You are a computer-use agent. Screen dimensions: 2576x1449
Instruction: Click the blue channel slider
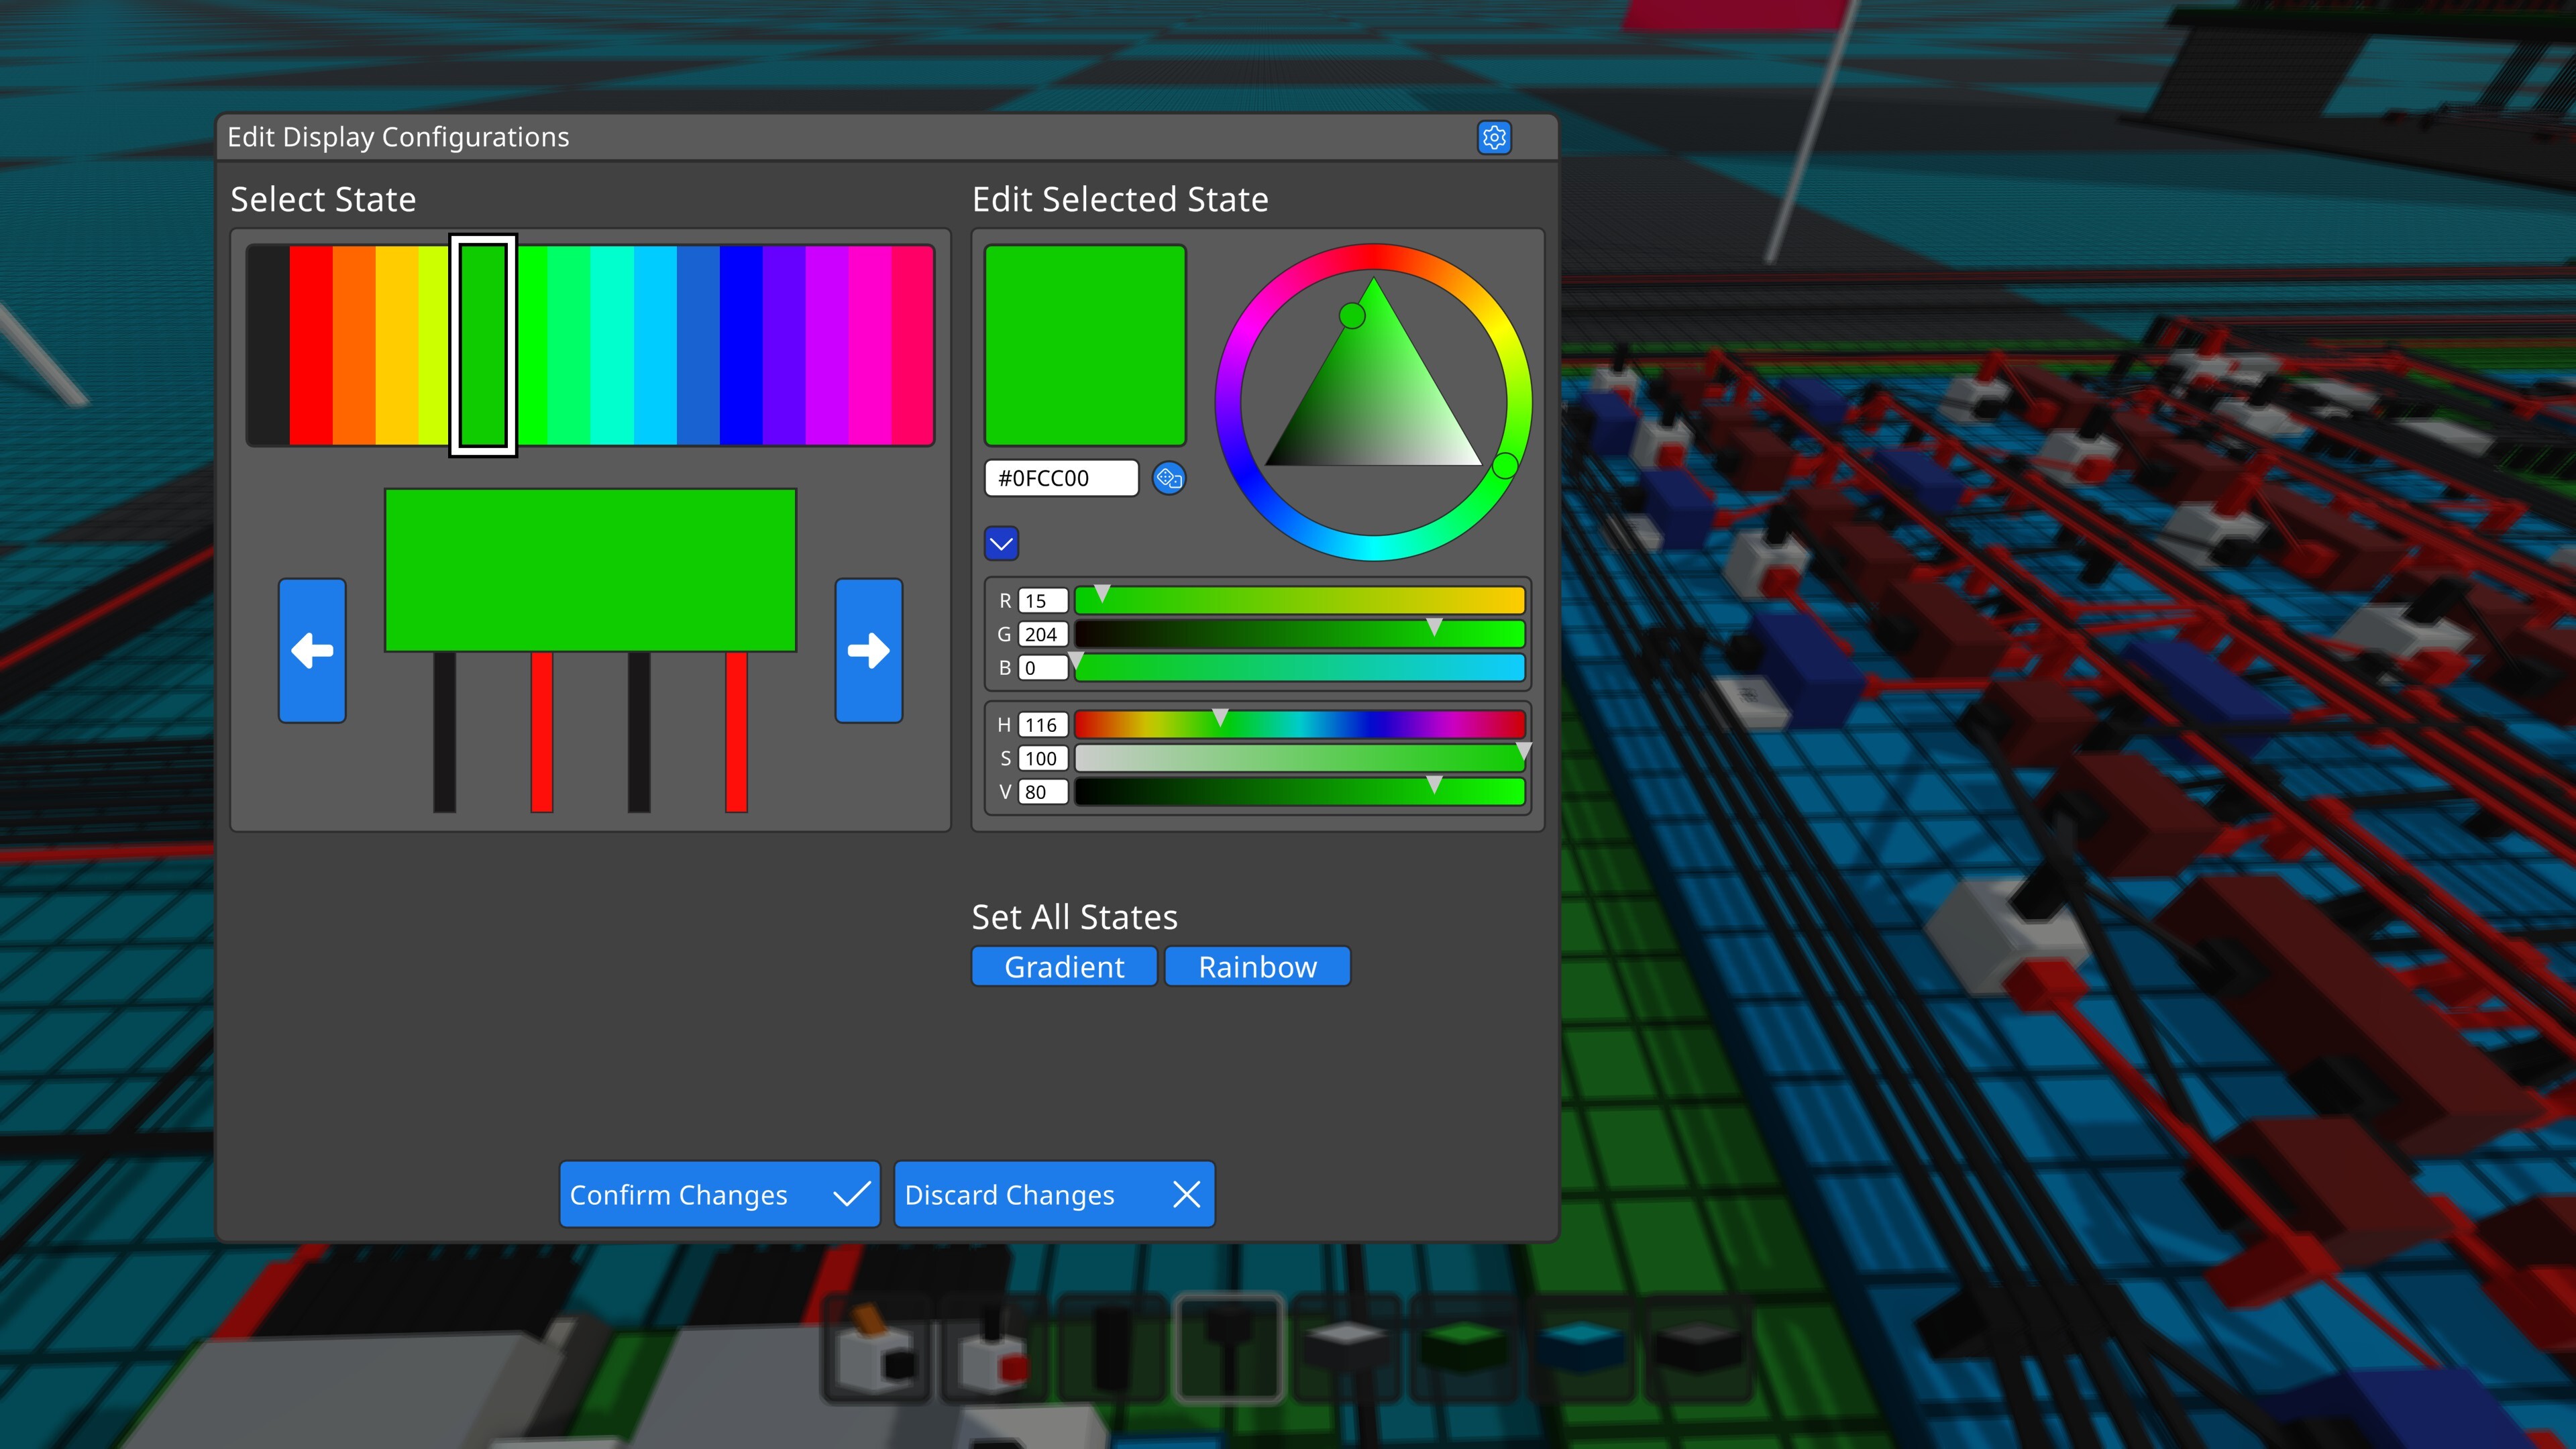(1299, 668)
